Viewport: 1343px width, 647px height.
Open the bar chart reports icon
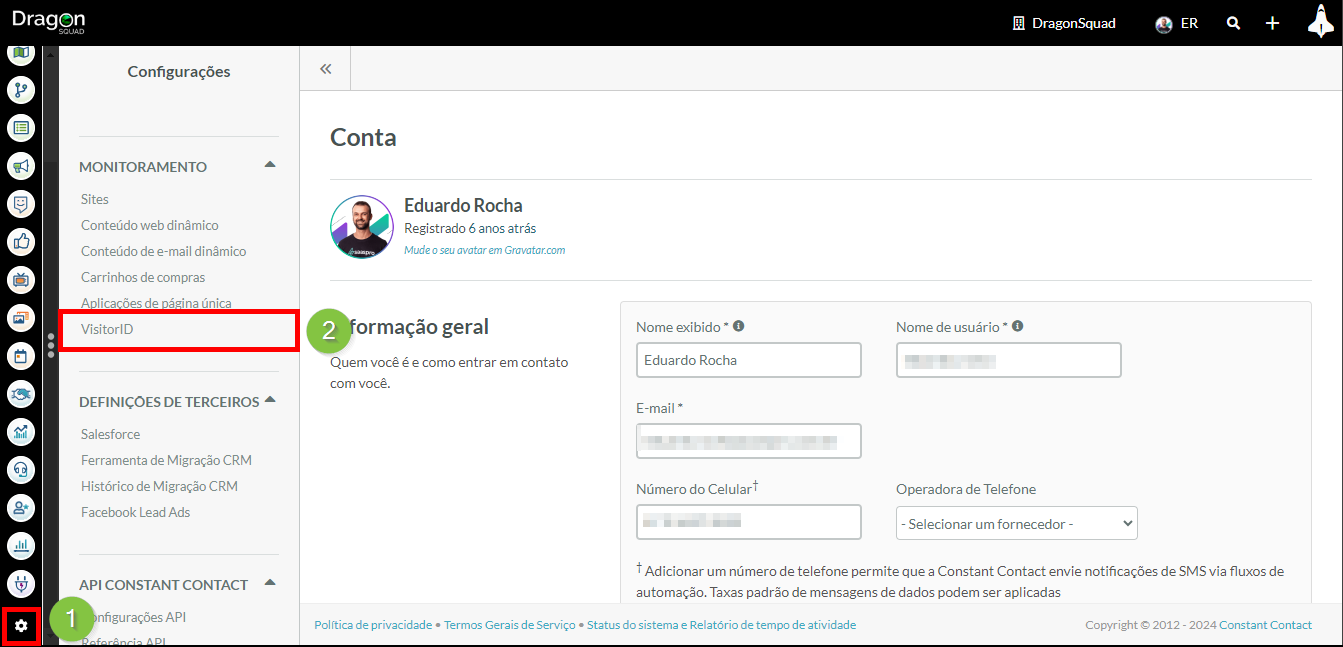[x=21, y=546]
